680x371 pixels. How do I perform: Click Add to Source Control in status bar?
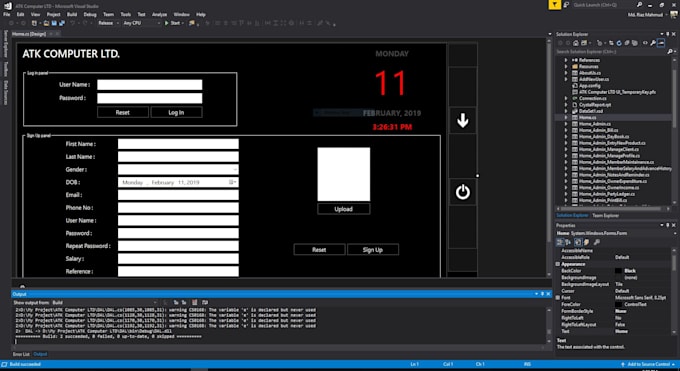[x=648, y=364]
